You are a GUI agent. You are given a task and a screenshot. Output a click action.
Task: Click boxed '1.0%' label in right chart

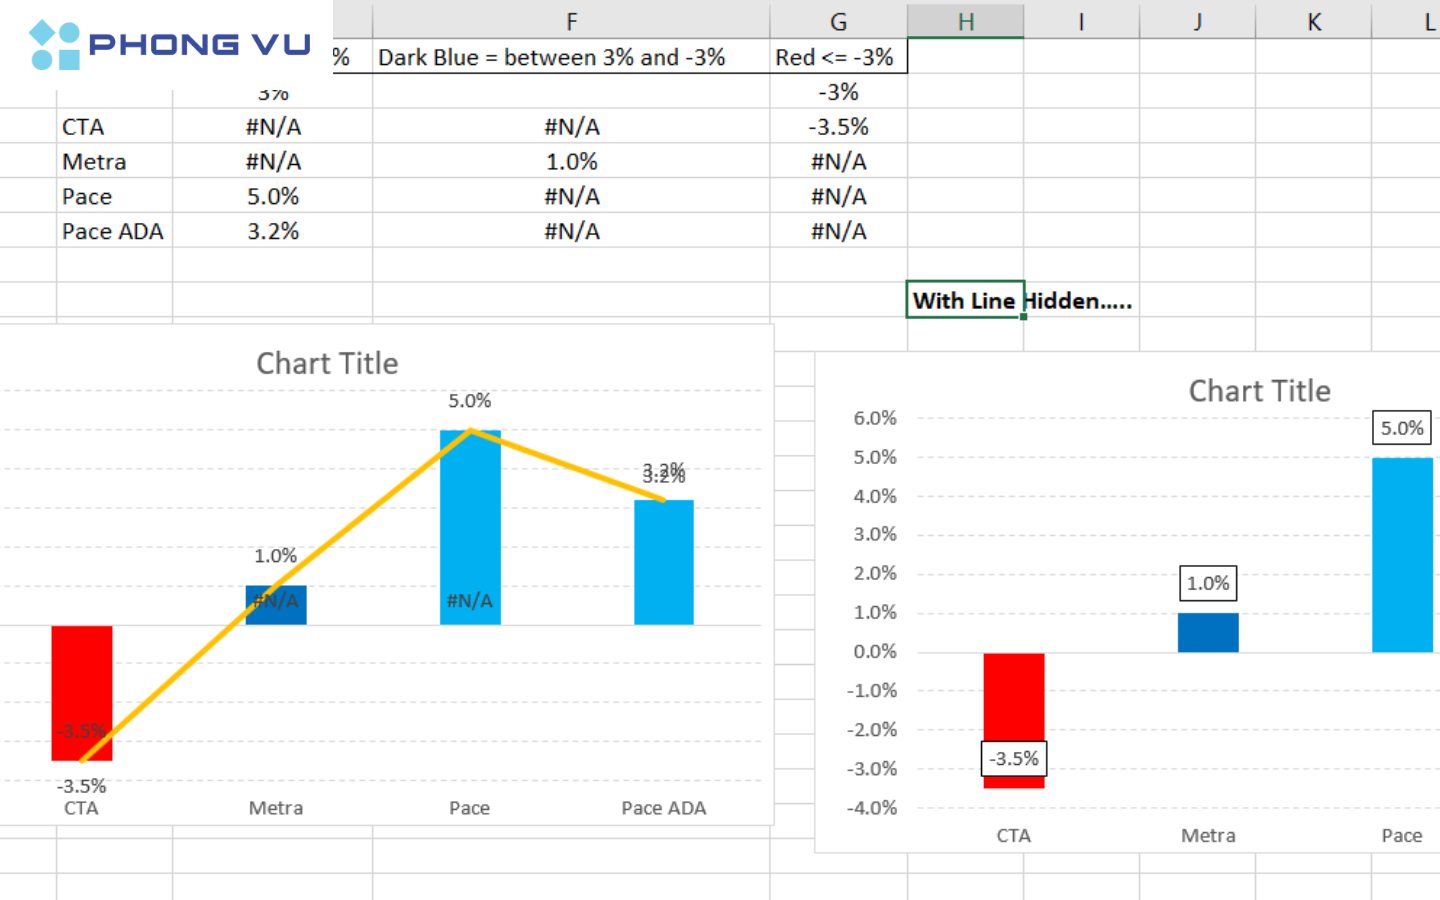(x=1208, y=583)
